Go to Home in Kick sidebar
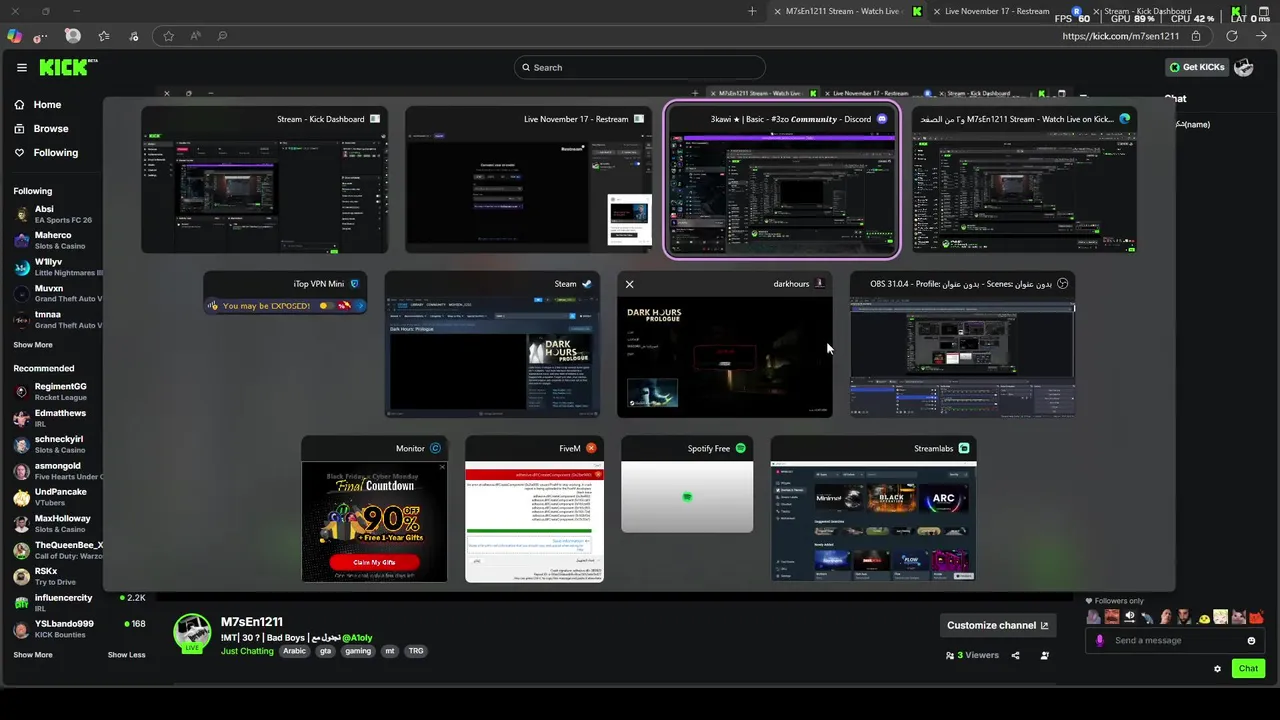Viewport: 1280px width, 720px height. [38, 105]
